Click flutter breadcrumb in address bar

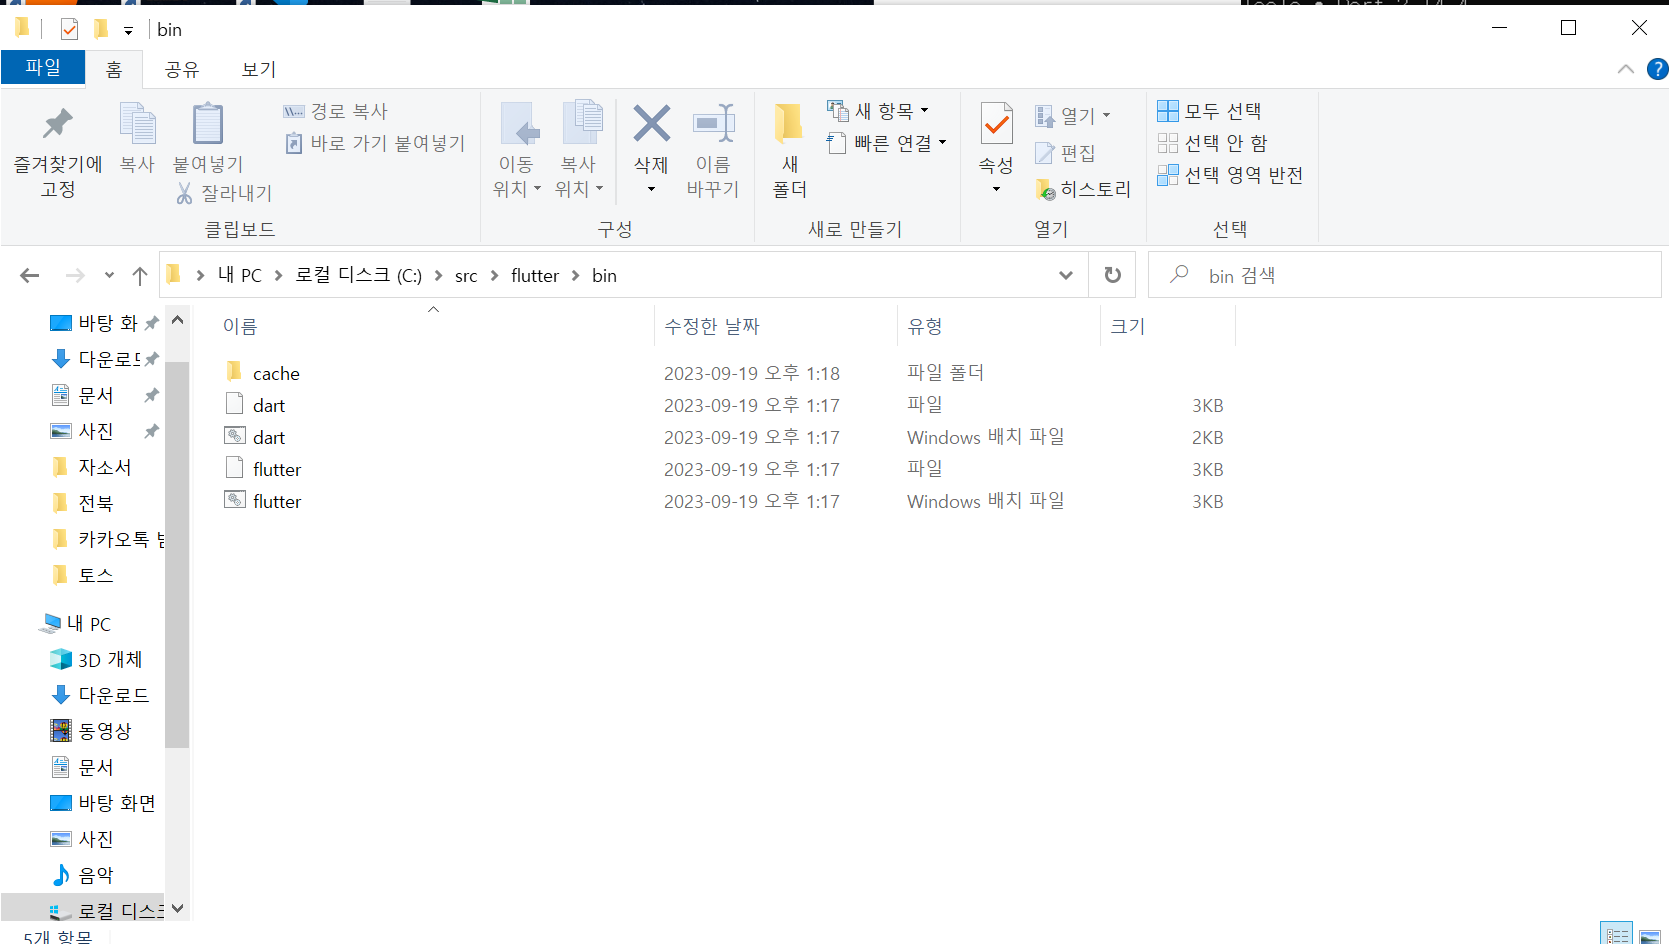pyautogui.click(x=535, y=275)
